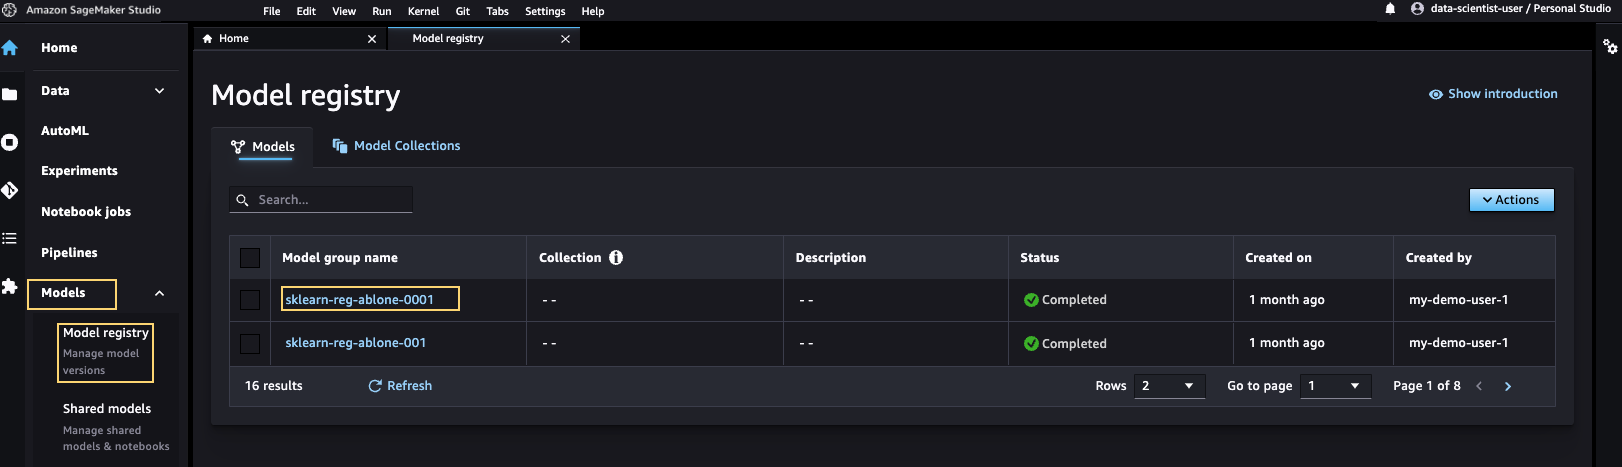Close the Home tab
Viewport: 1622px width, 467px height.
point(372,39)
